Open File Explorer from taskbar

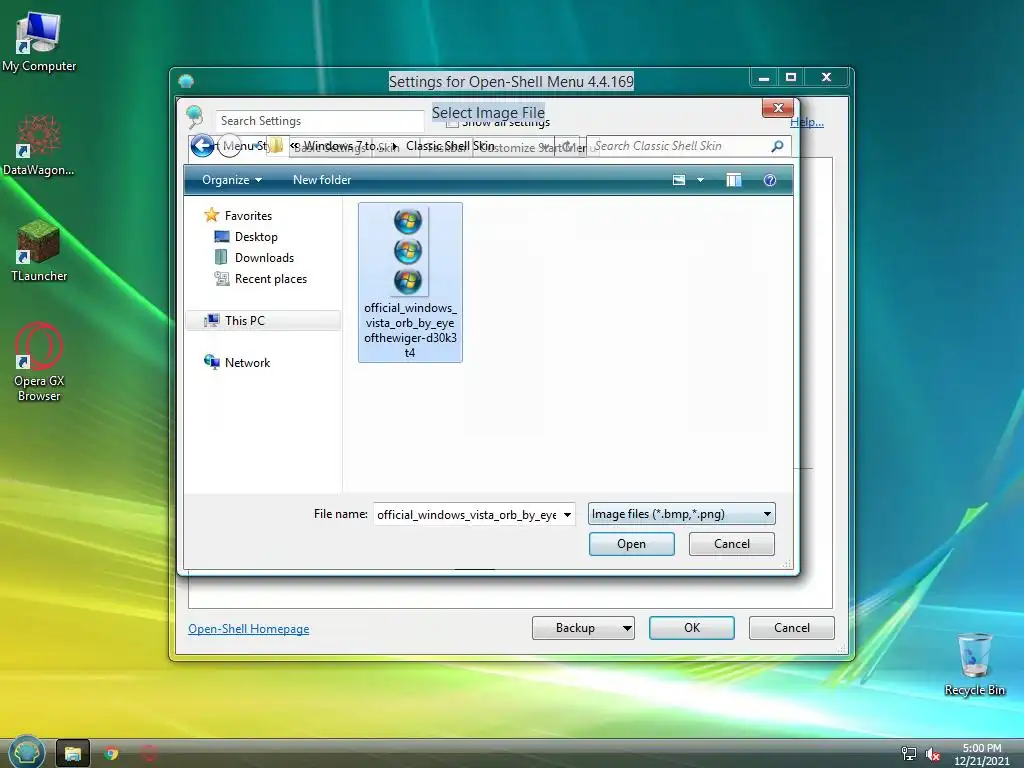pos(72,754)
